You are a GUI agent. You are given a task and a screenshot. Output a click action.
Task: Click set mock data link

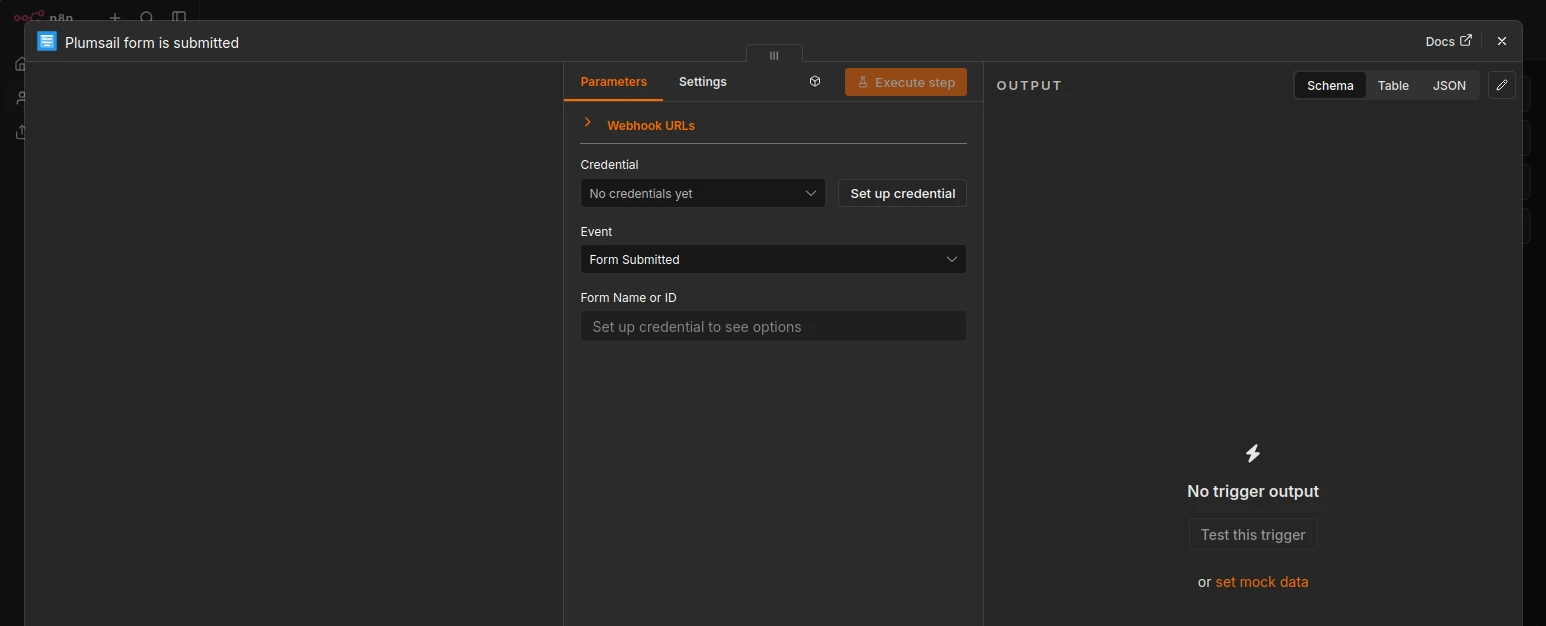click(x=1261, y=582)
